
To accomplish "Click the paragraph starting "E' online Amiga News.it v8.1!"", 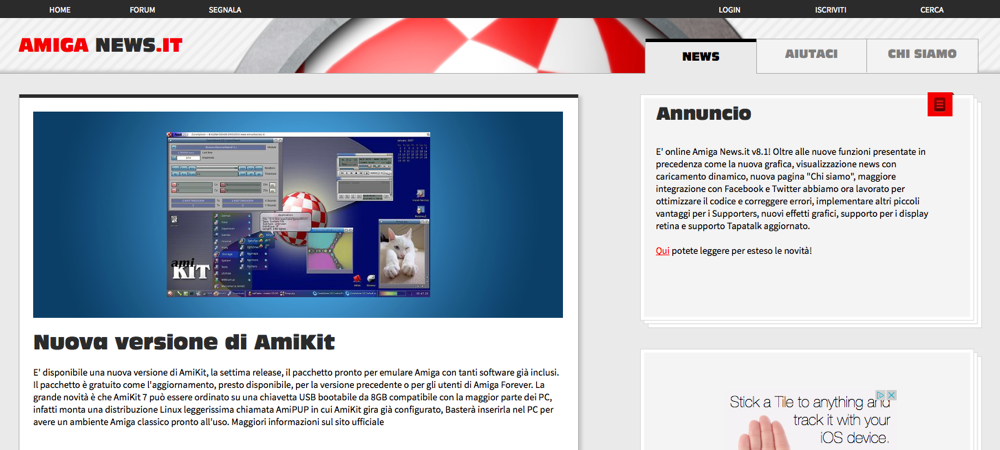I will (x=792, y=189).
